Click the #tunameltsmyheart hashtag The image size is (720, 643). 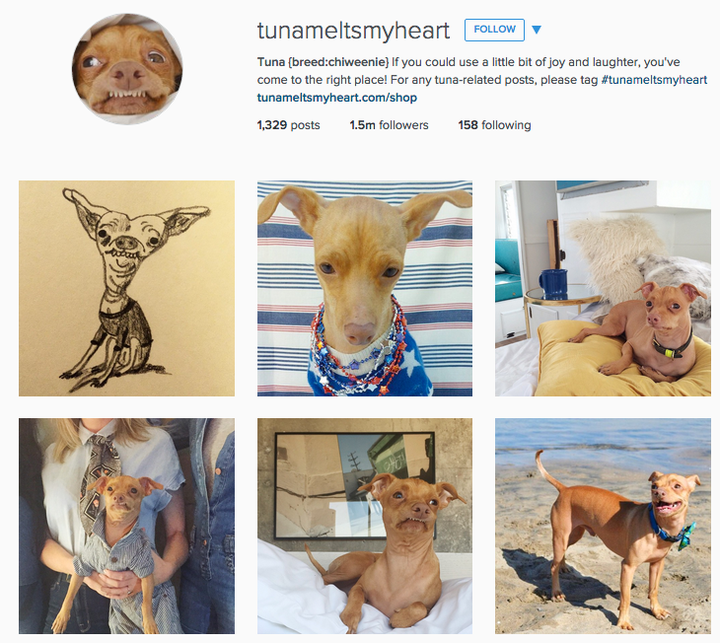click(x=654, y=80)
